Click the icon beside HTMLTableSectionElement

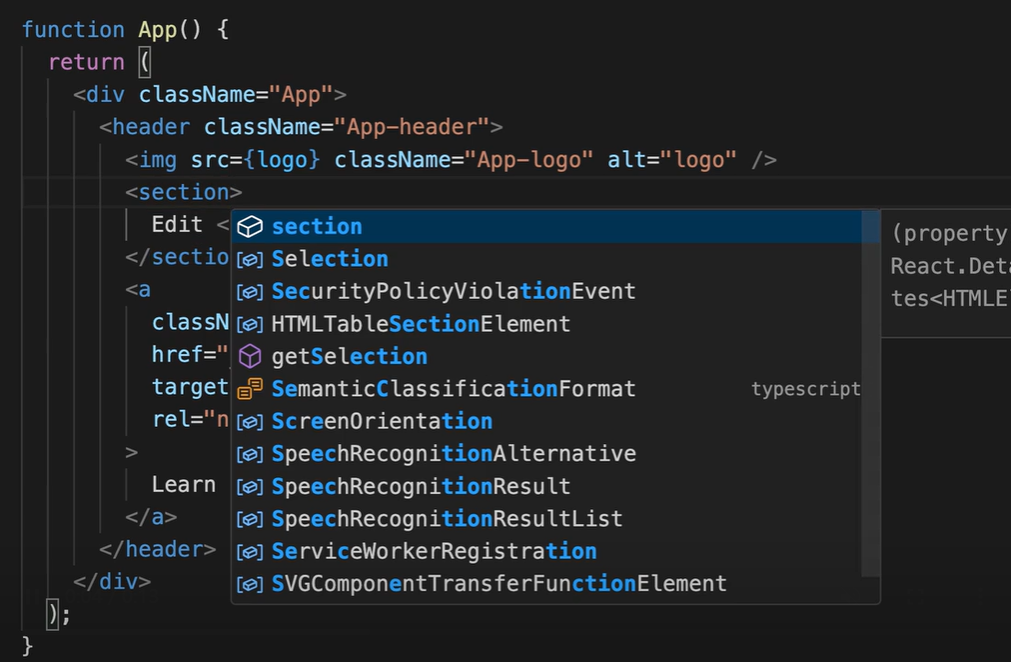[x=250, y=325]
